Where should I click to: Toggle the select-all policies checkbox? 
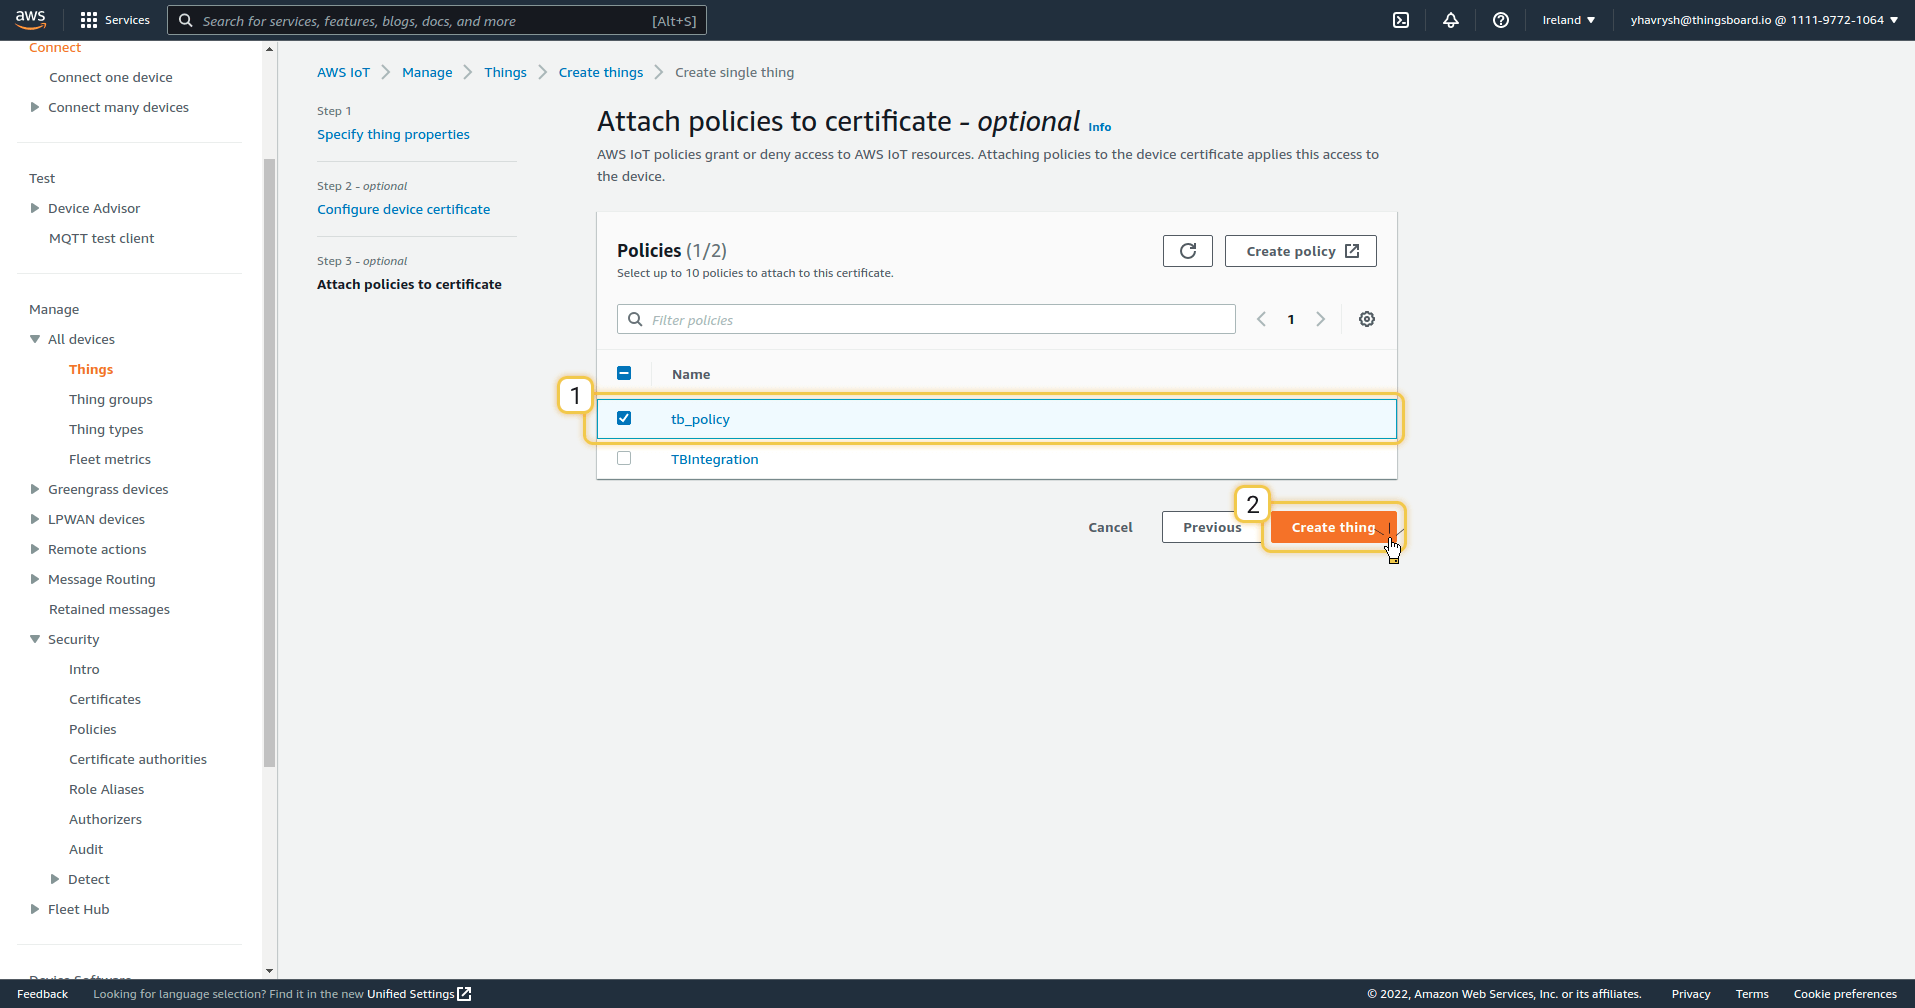(624, 373)
